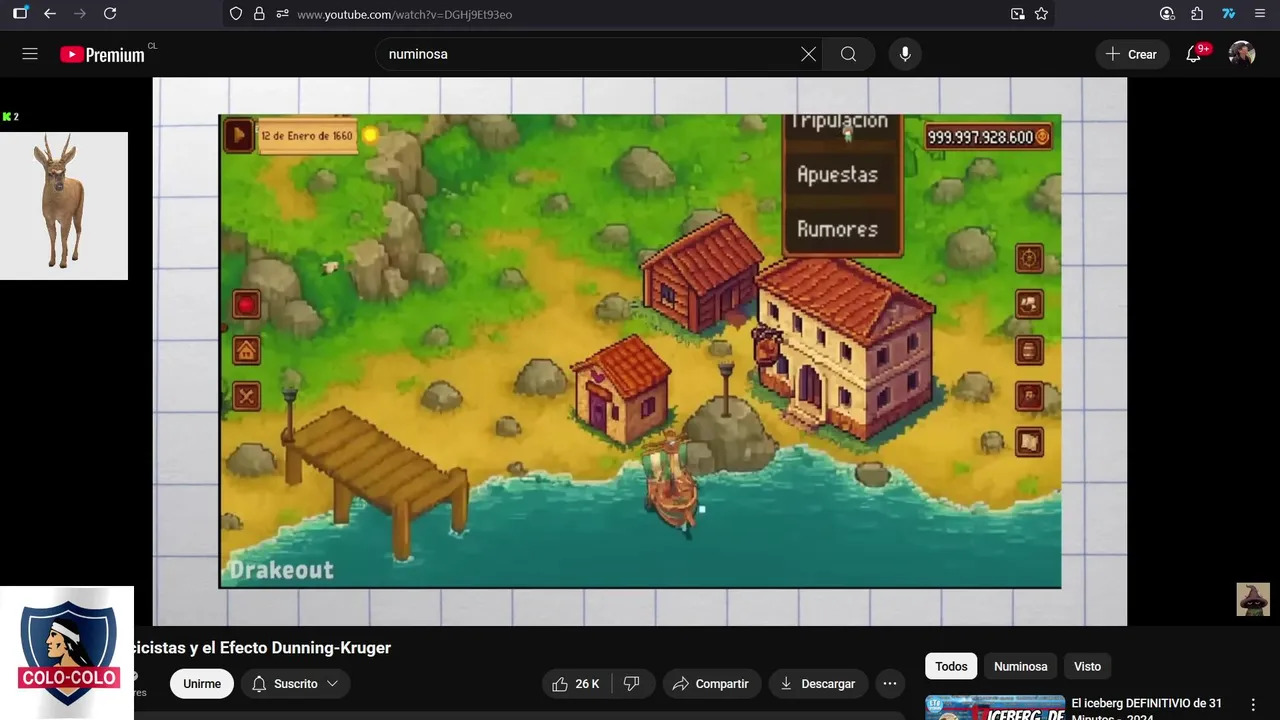Click the Drakeout text in video
Viewport: 1280px width, 720px height.
(281, 570)
